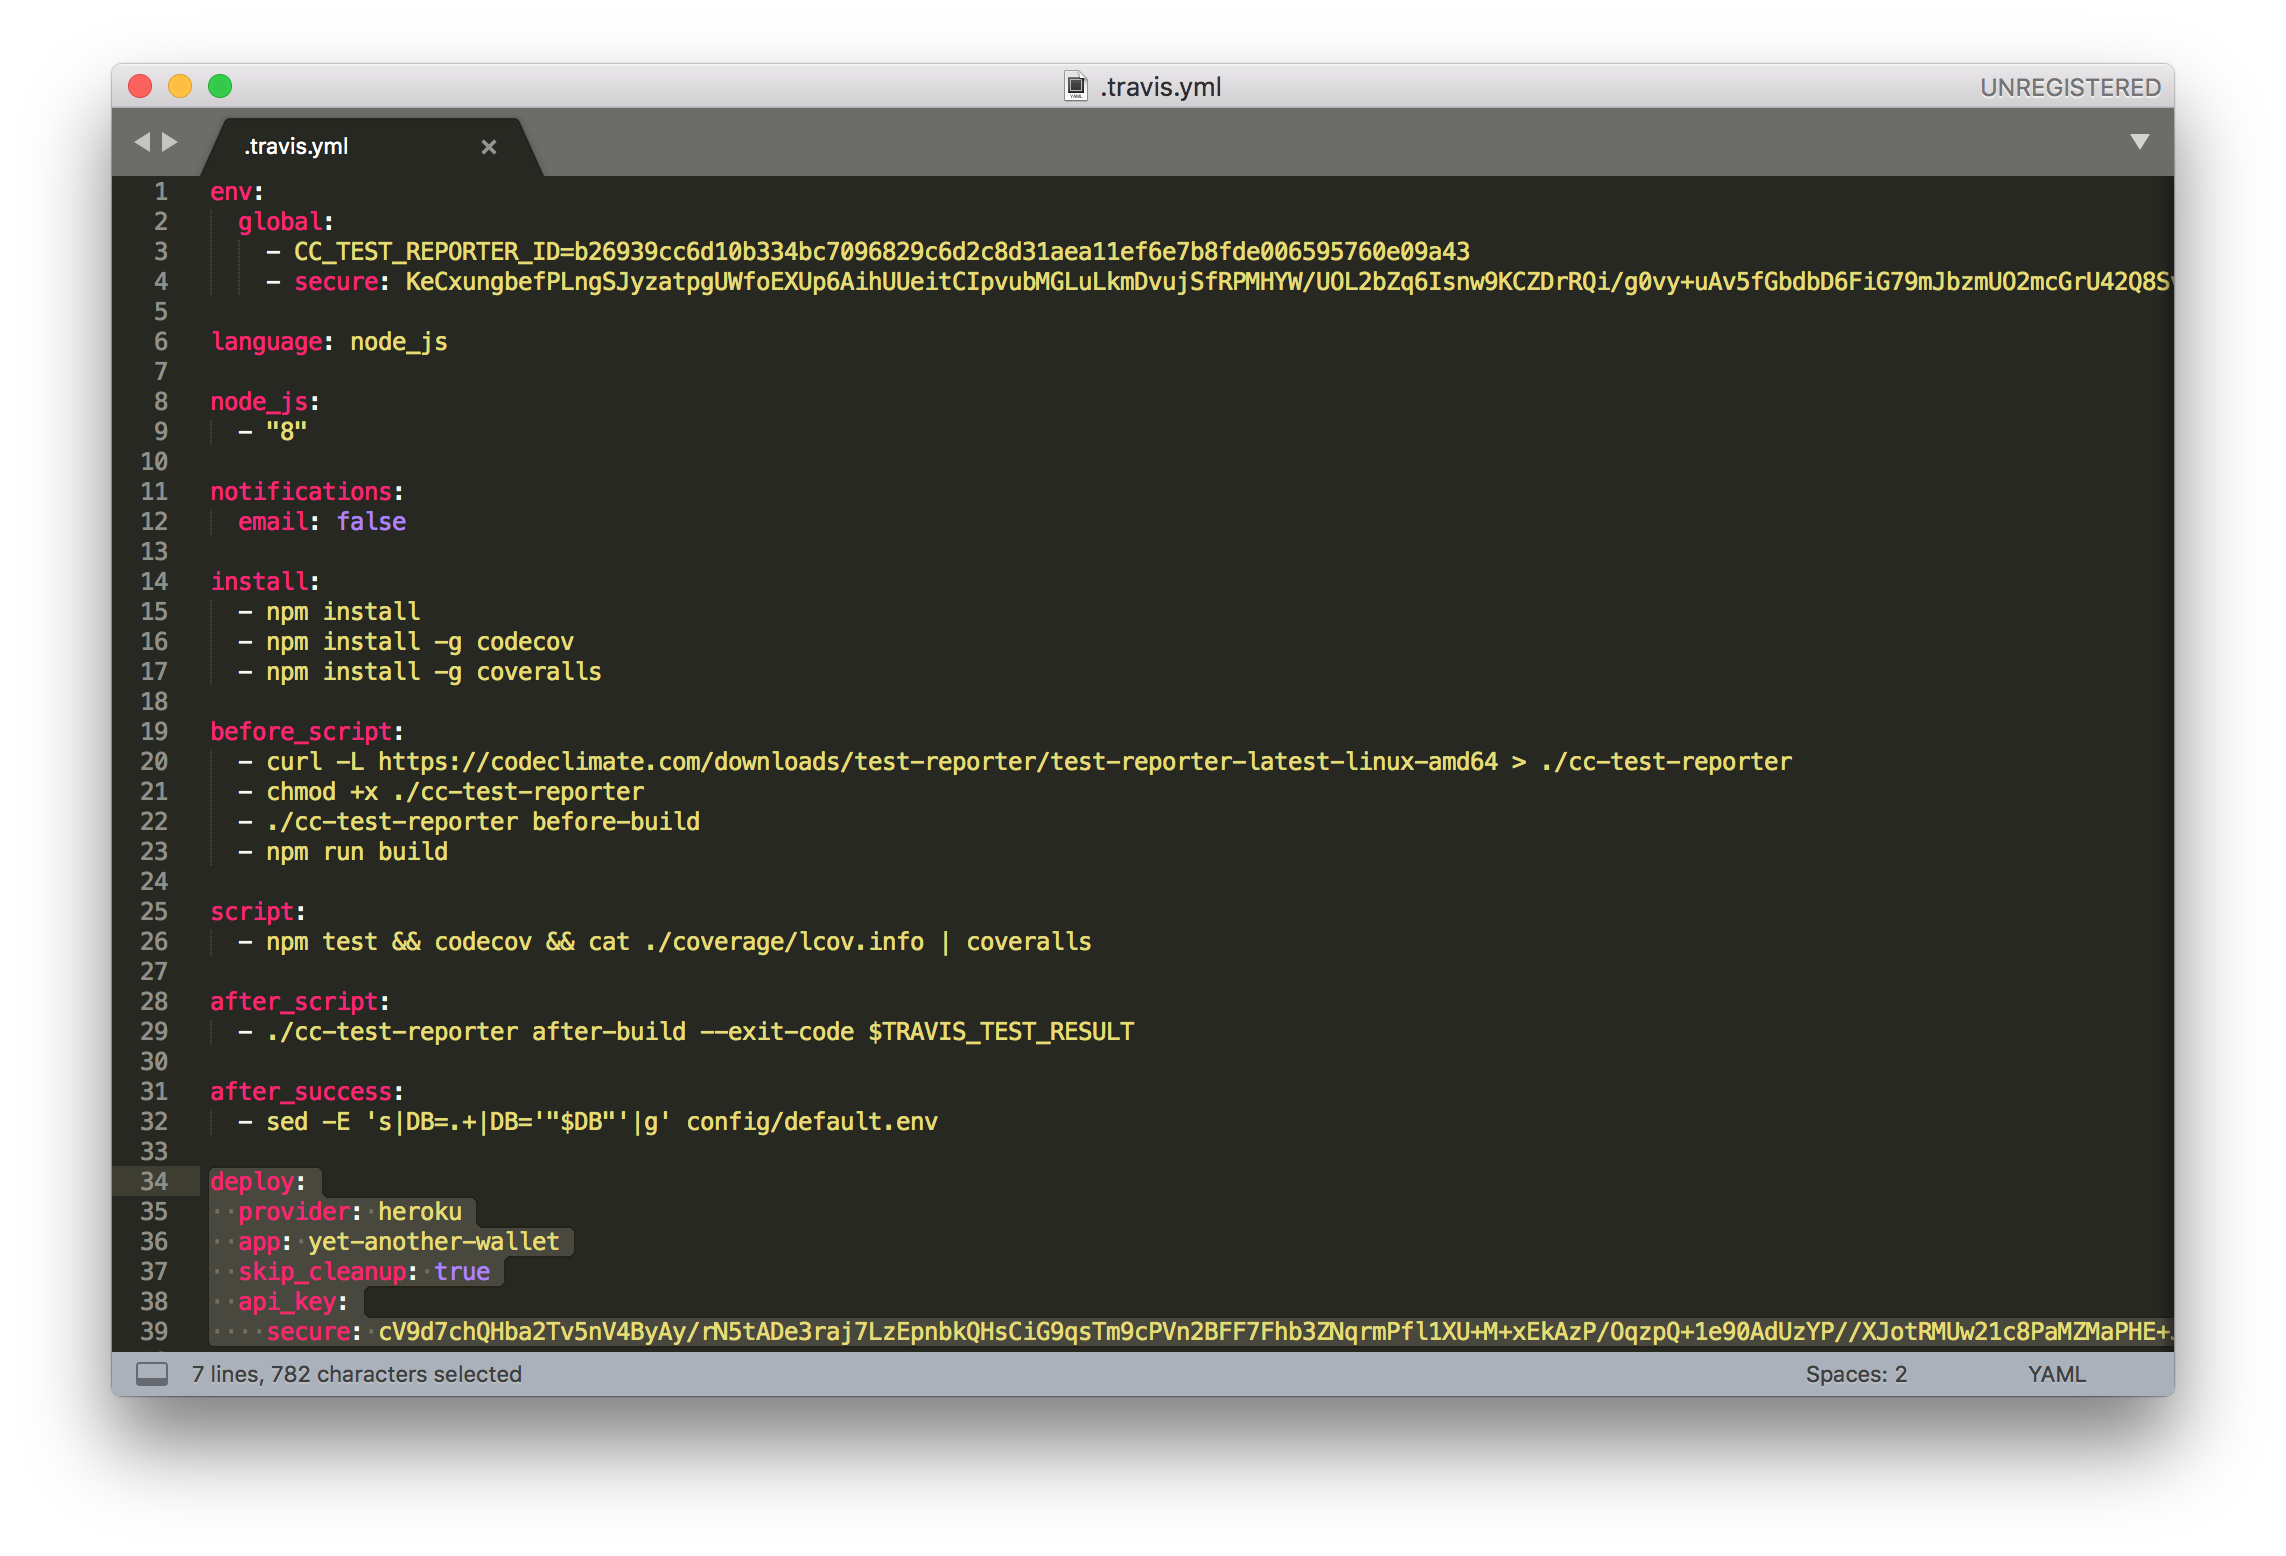Image resolution: width=2286 pixels, height=1556 pixels.
Task: Click line number 1 in the gutter
Action: (x=160, y=191)
